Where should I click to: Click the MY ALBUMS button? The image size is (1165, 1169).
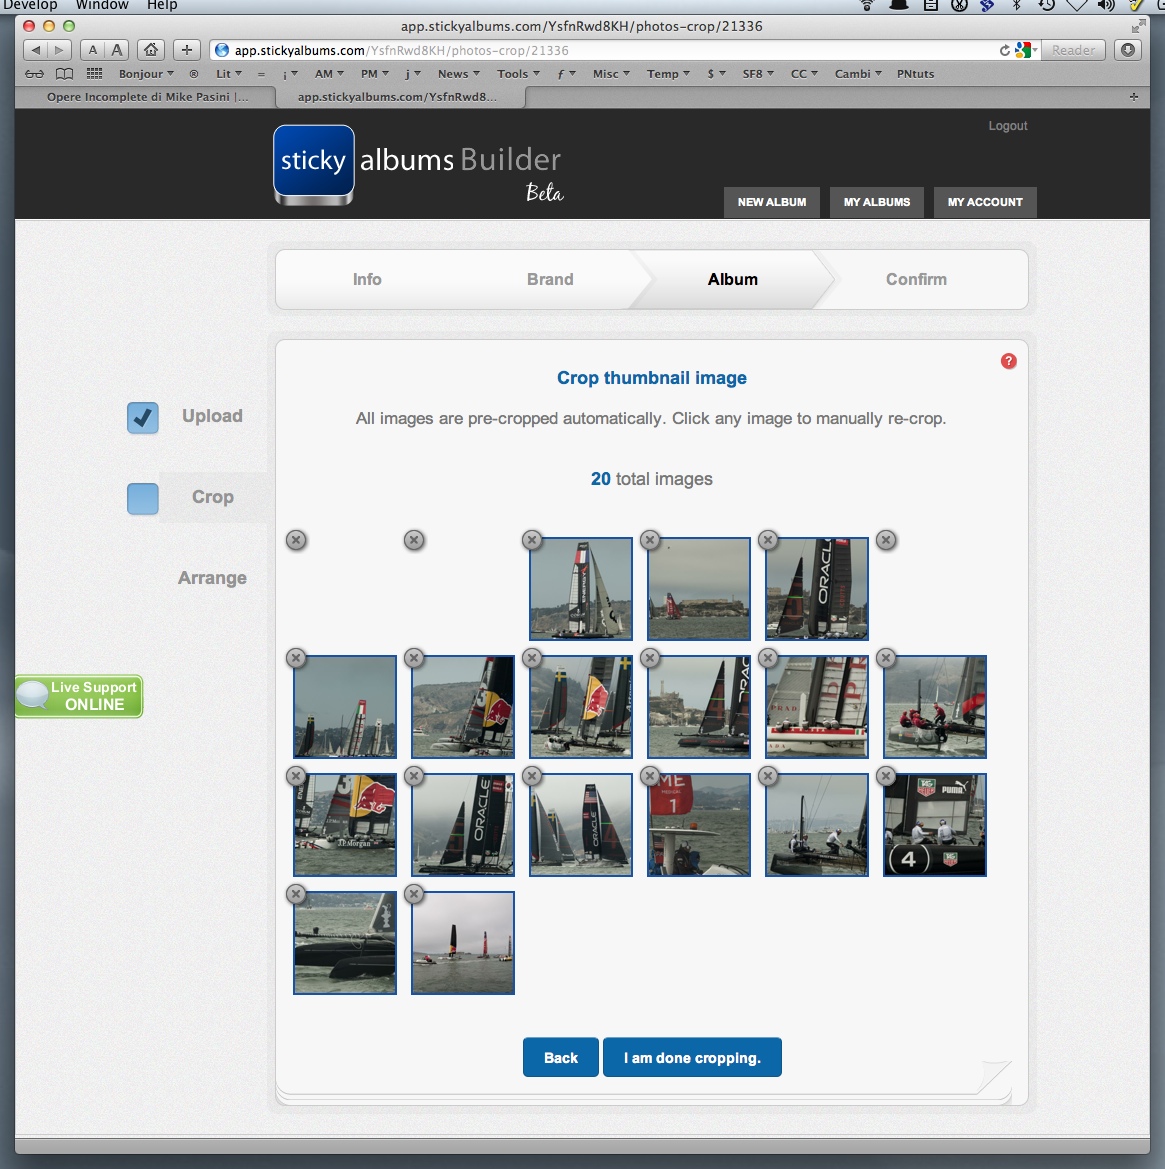[x=877, y=202]
